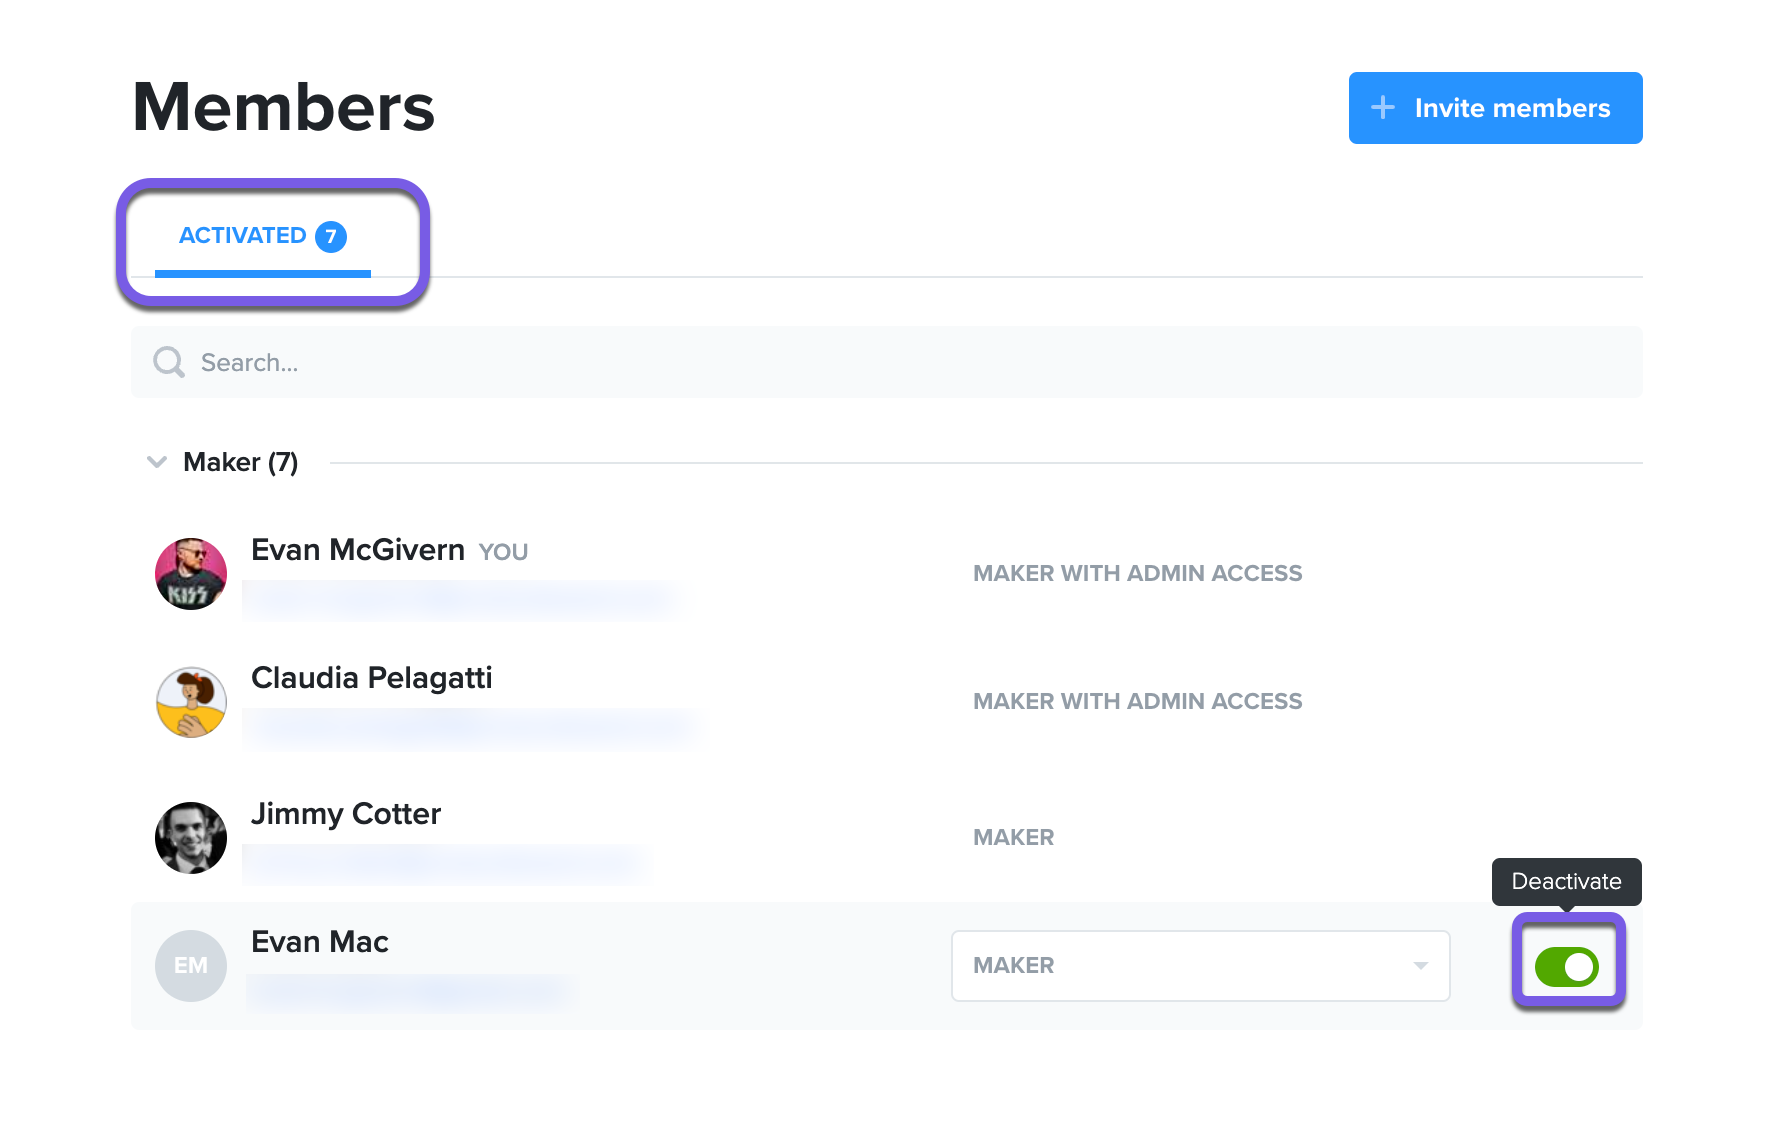This screenshot has width=1782, height=1126.
Task: Open Evan McGivern's avatar photo
Action: coord(191,574)
